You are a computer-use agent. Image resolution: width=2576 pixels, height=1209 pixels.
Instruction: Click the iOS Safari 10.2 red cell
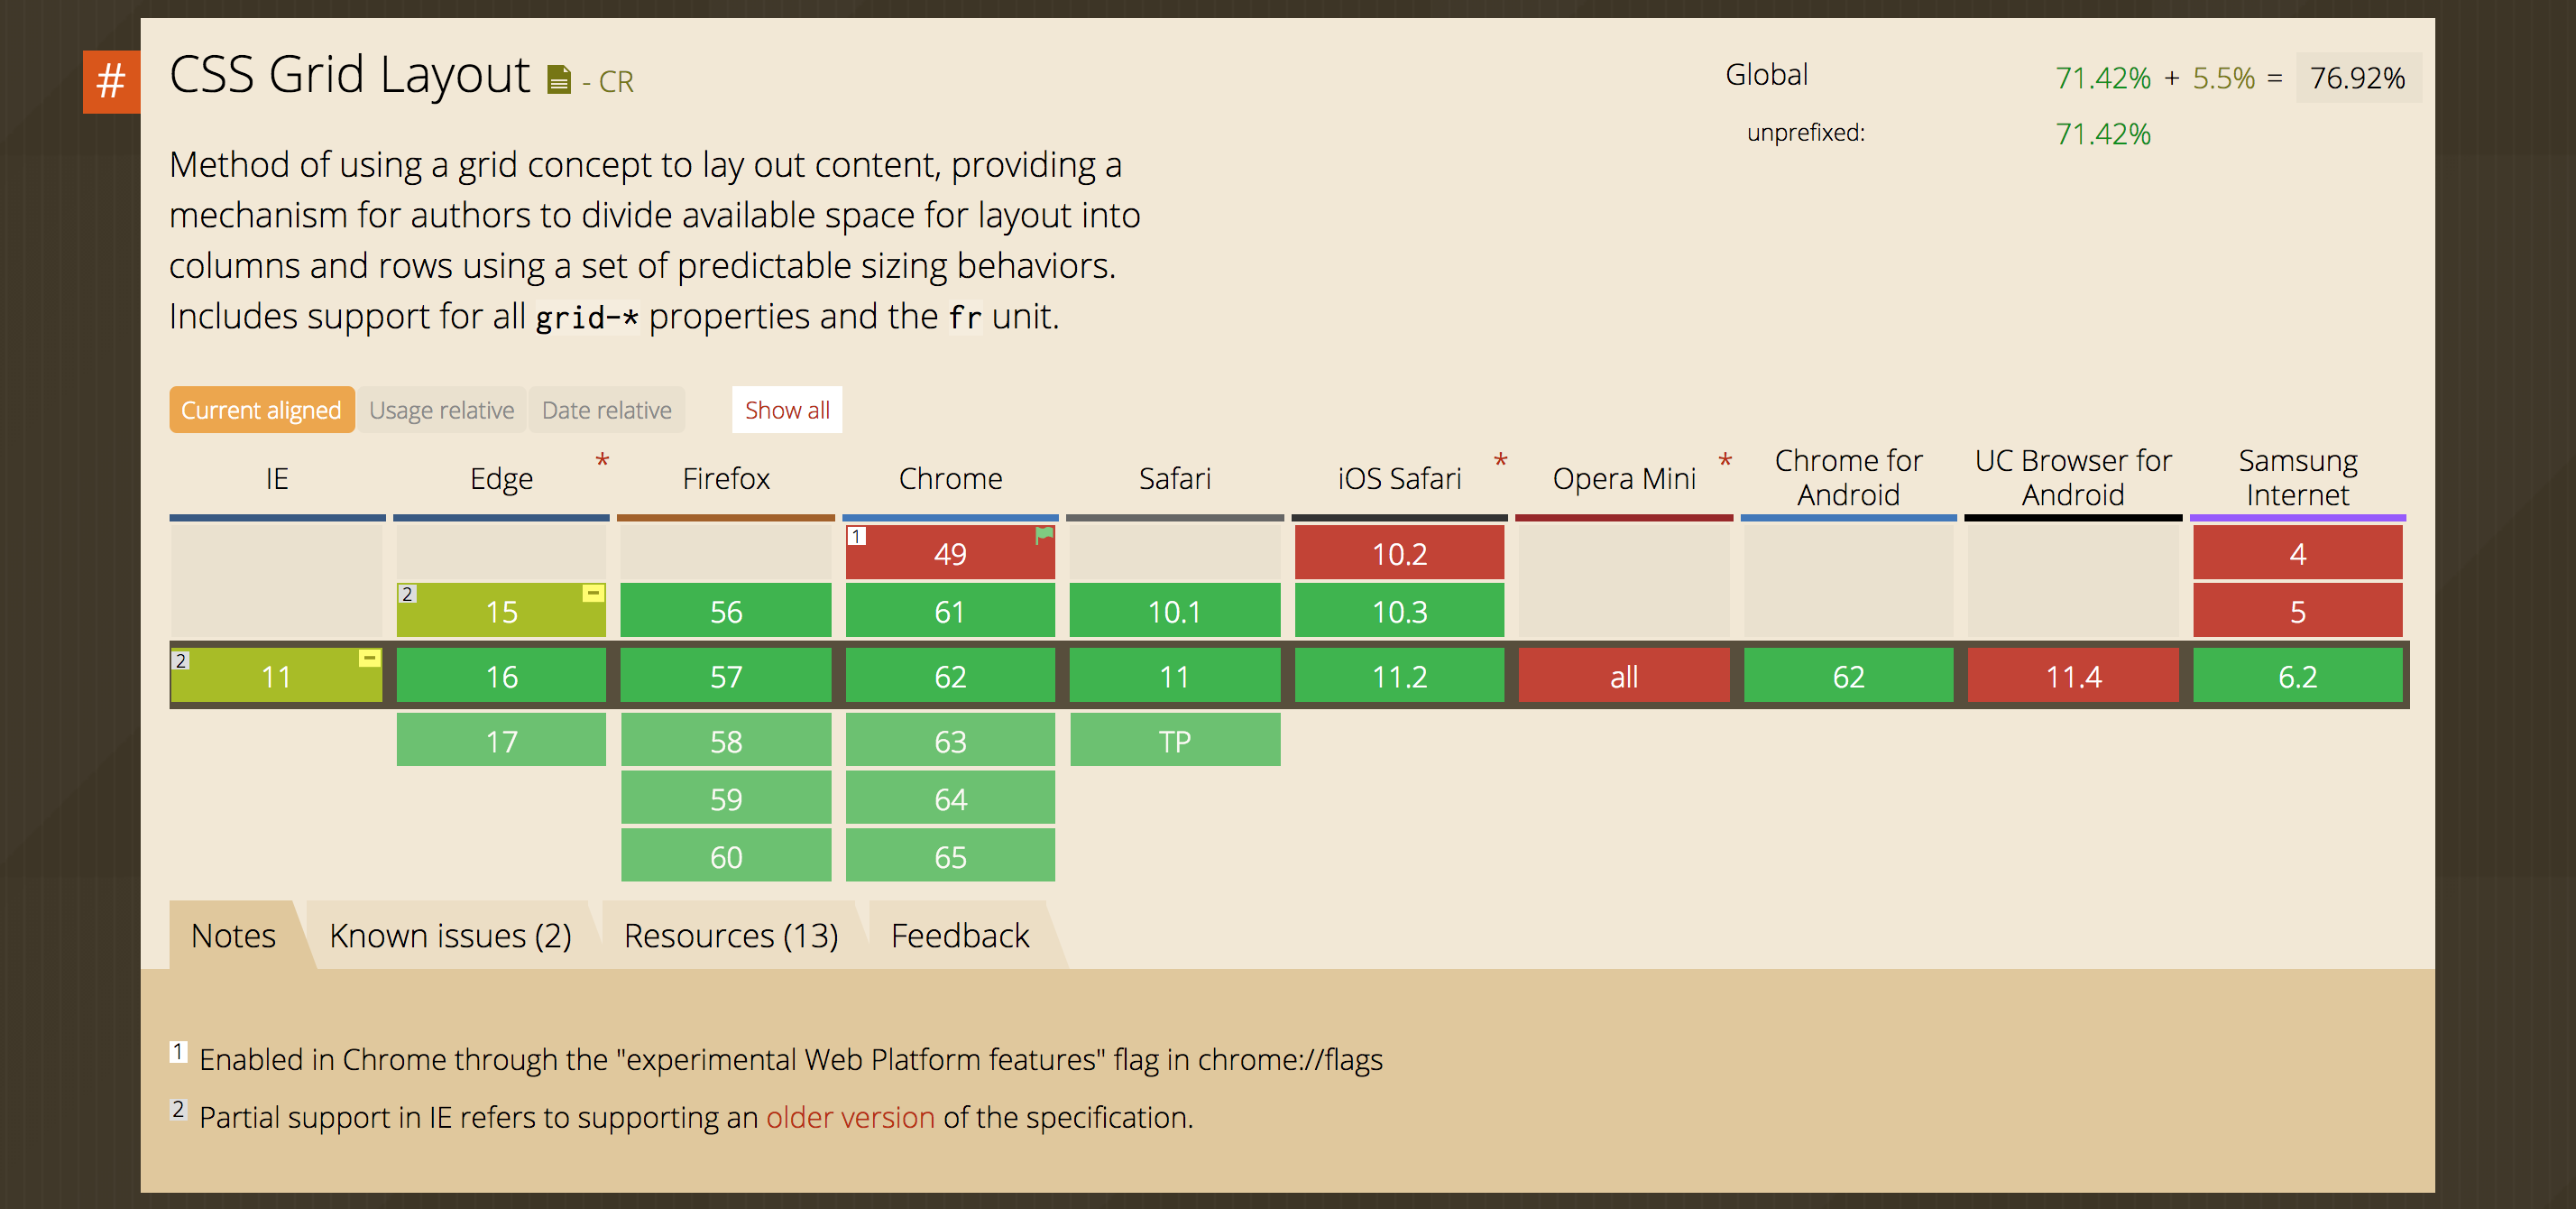click(x=1399, y=553)
